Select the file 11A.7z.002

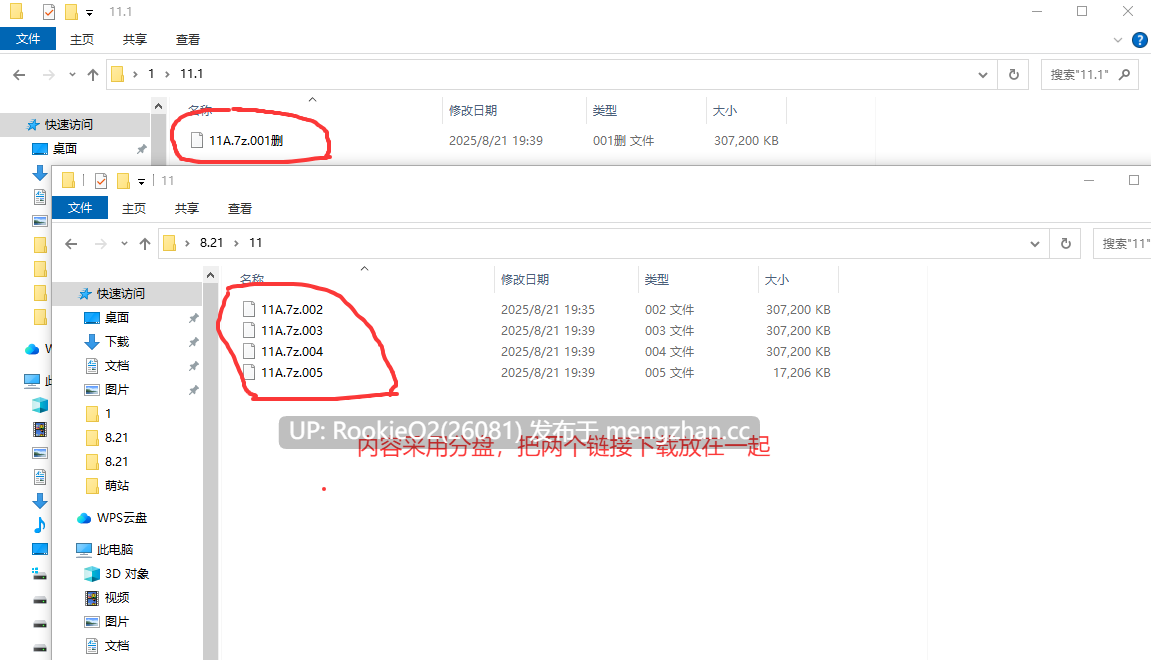(x=291, y=310)
